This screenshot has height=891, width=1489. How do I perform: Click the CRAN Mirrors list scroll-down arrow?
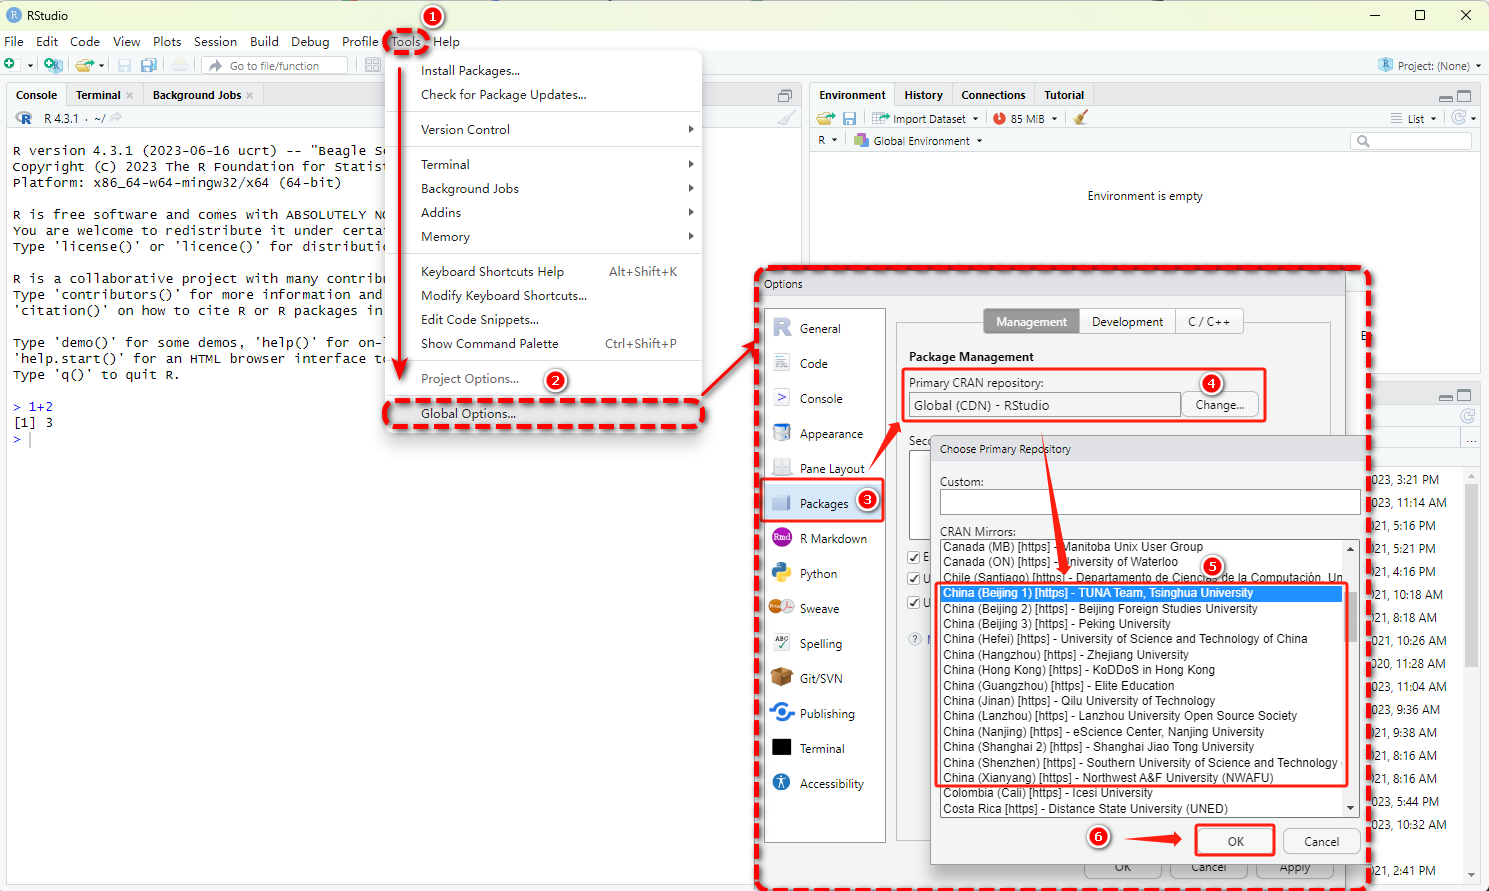tap(1351, 808)
